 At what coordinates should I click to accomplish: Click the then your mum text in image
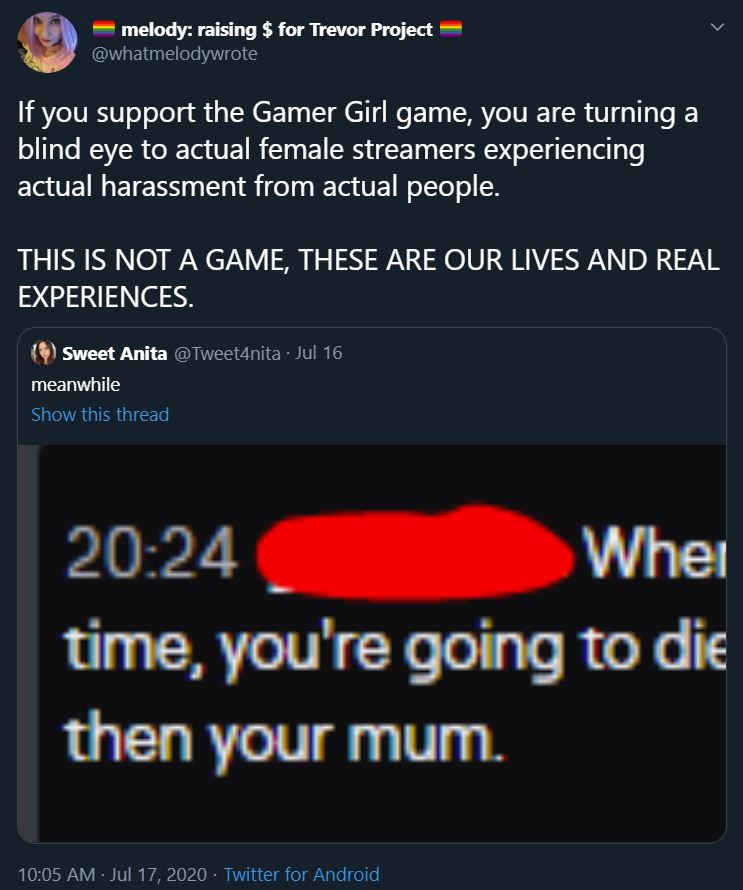pyautogui.click(x=284, y=741)
